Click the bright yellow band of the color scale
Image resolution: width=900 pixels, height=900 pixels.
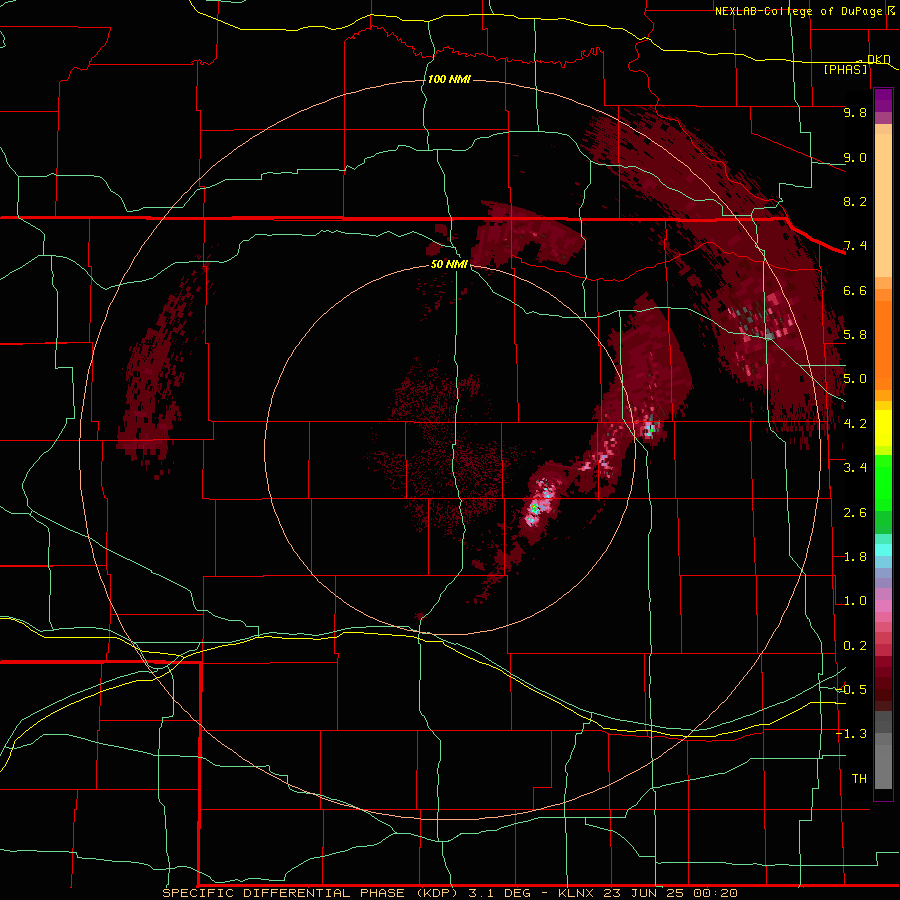click(883, 428)
